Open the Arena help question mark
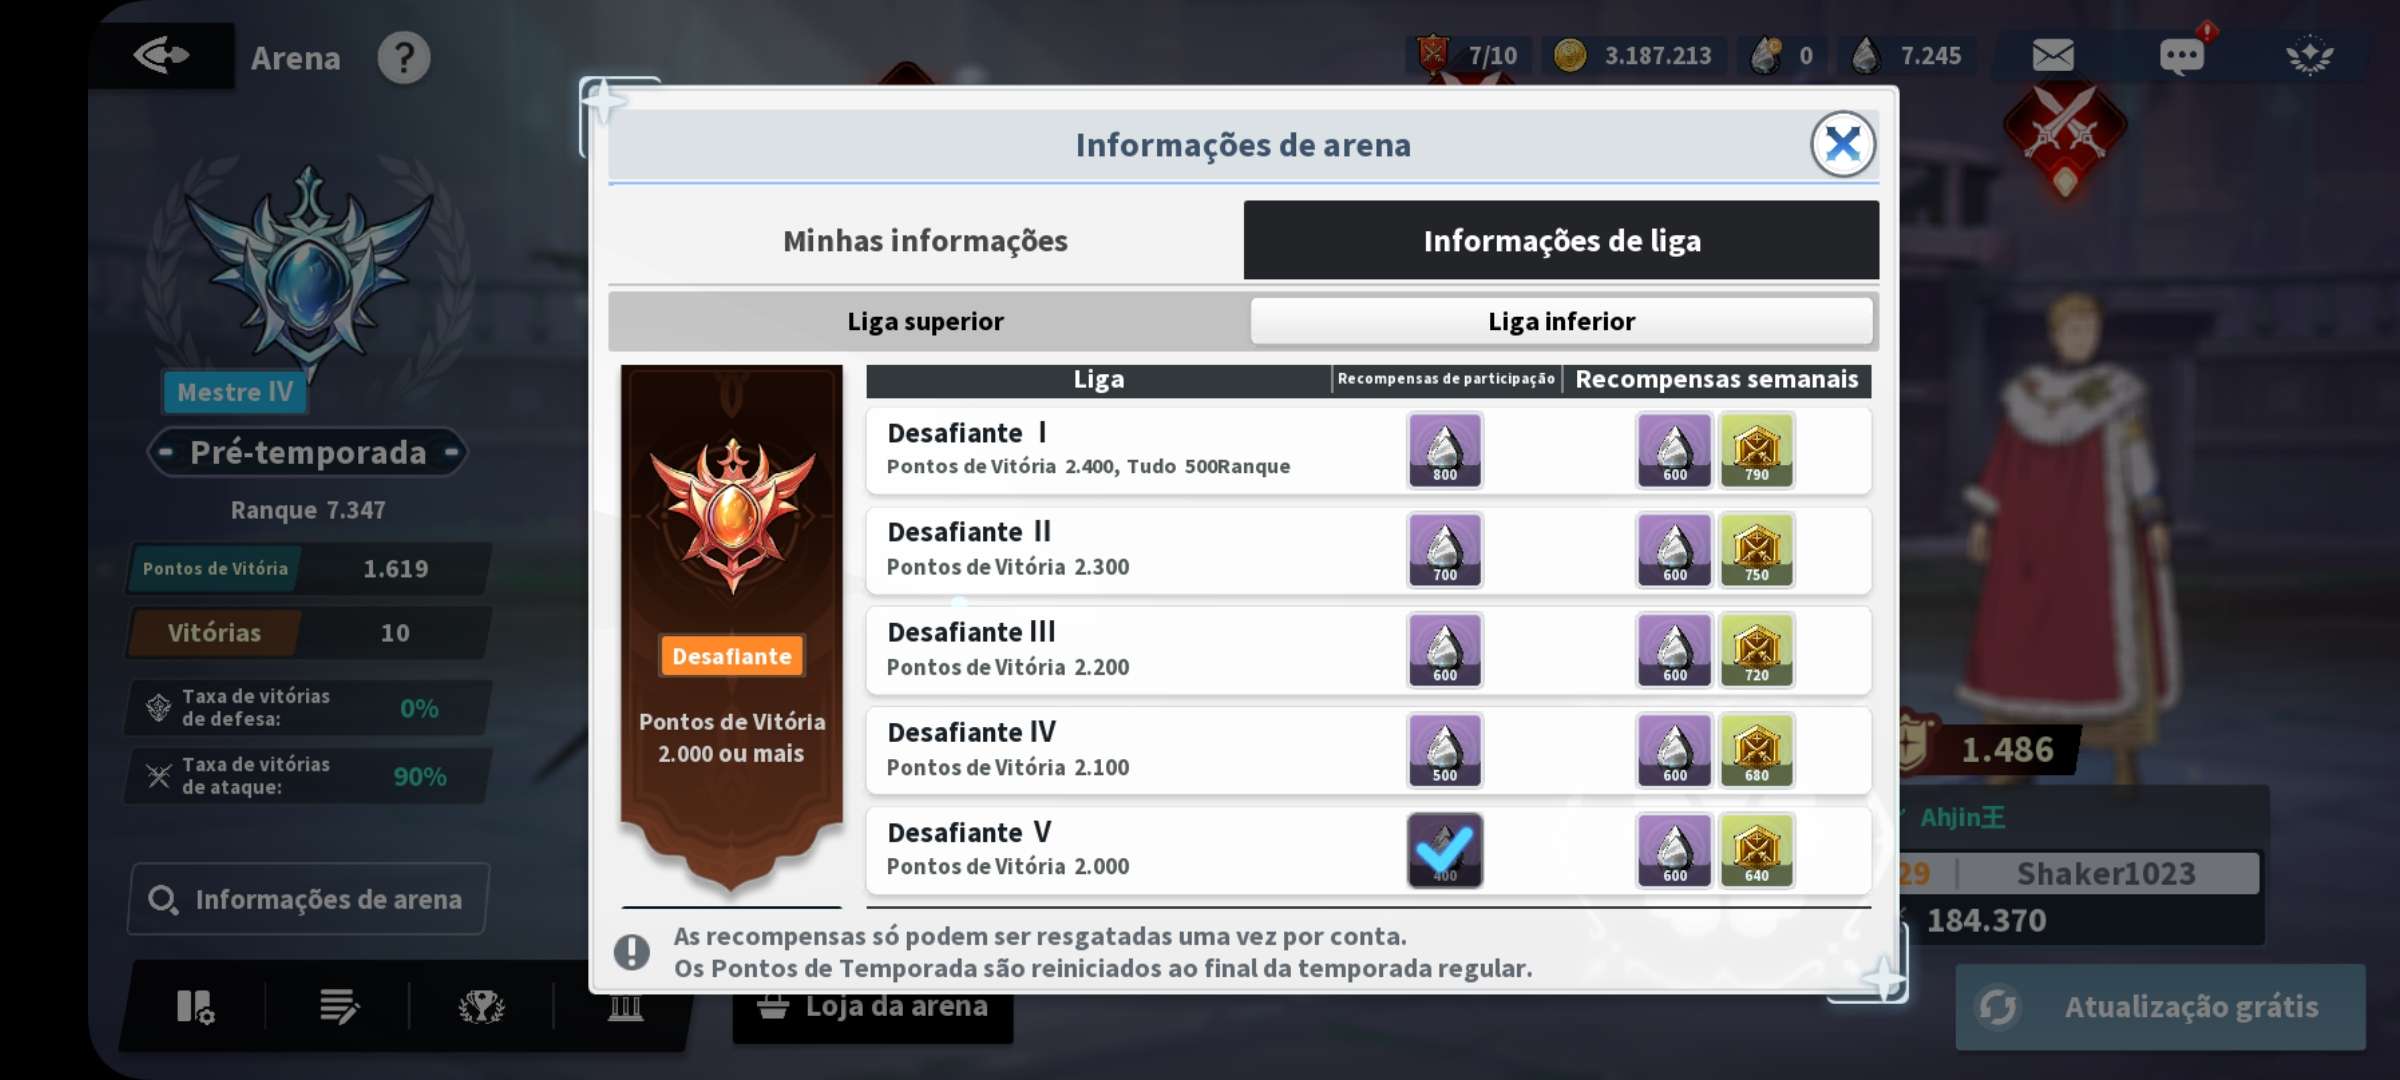This screenshot has height=1080, width=2400. pos(404,58)
